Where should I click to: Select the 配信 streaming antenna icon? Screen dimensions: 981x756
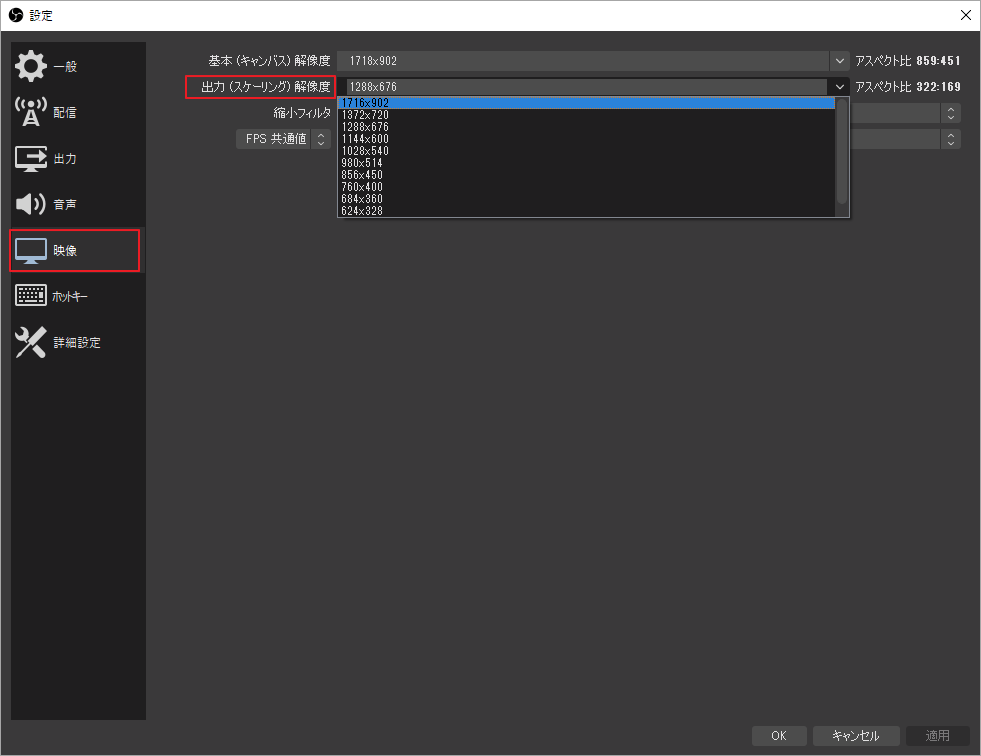tap(31, 112)
